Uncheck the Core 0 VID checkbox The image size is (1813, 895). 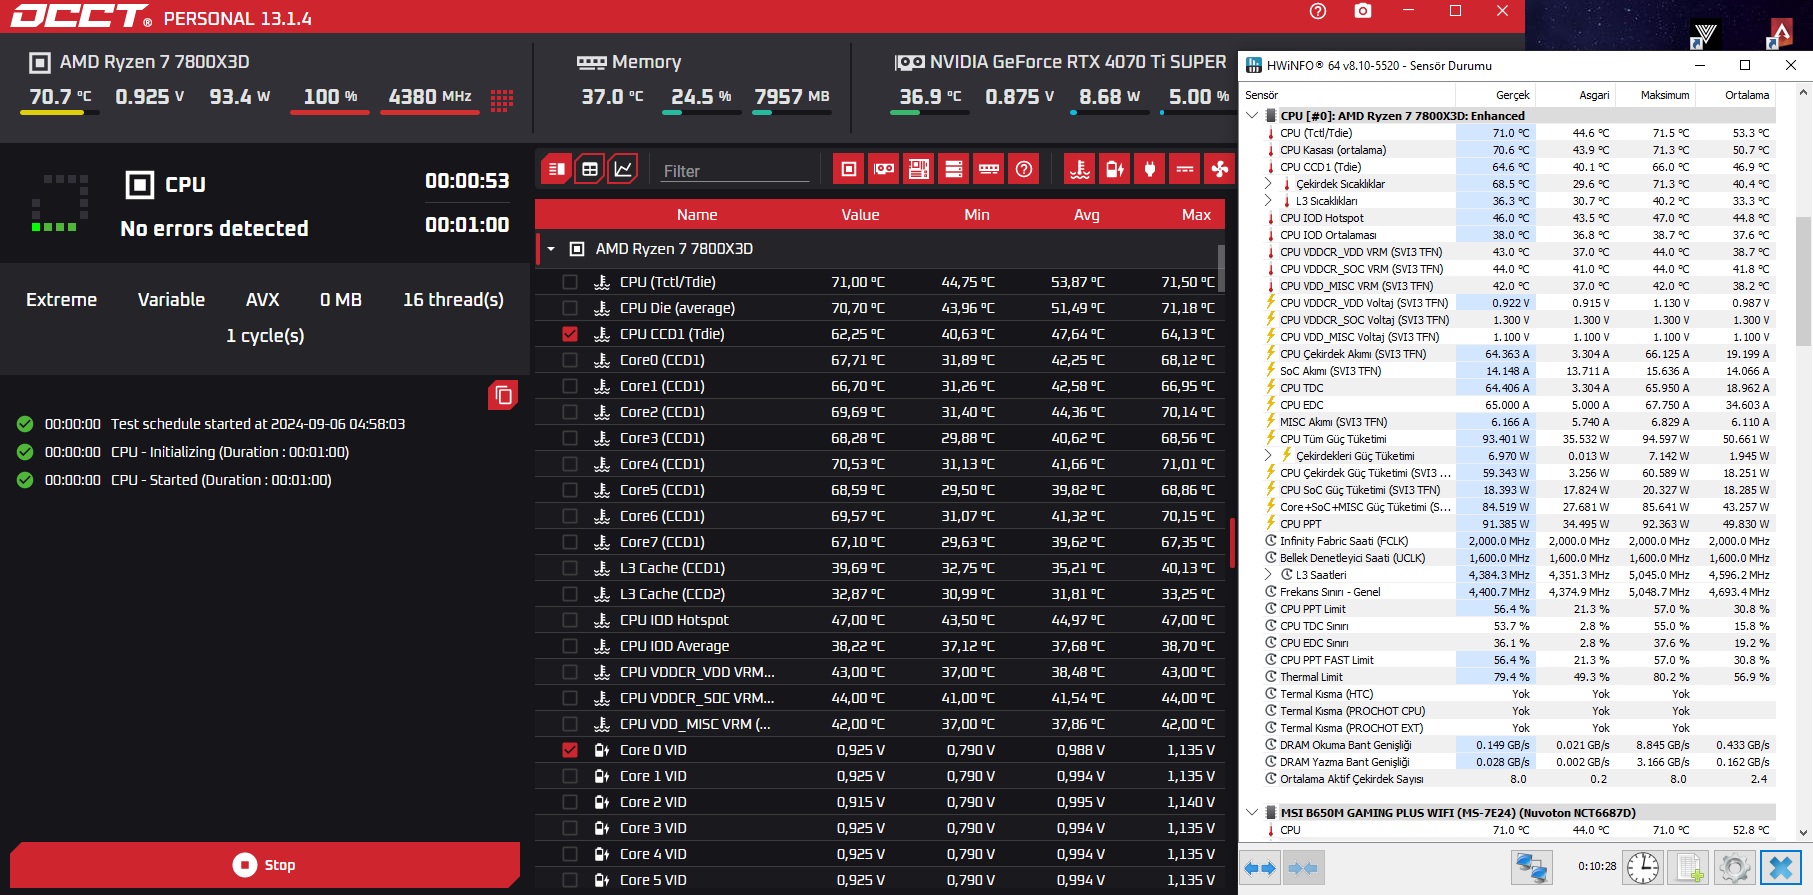pyautogui.click(x=570, y=750)
